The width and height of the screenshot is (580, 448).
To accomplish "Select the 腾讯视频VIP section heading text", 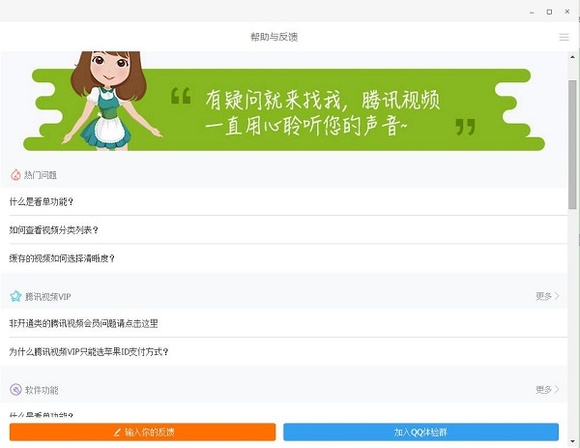I will point(48,297).
